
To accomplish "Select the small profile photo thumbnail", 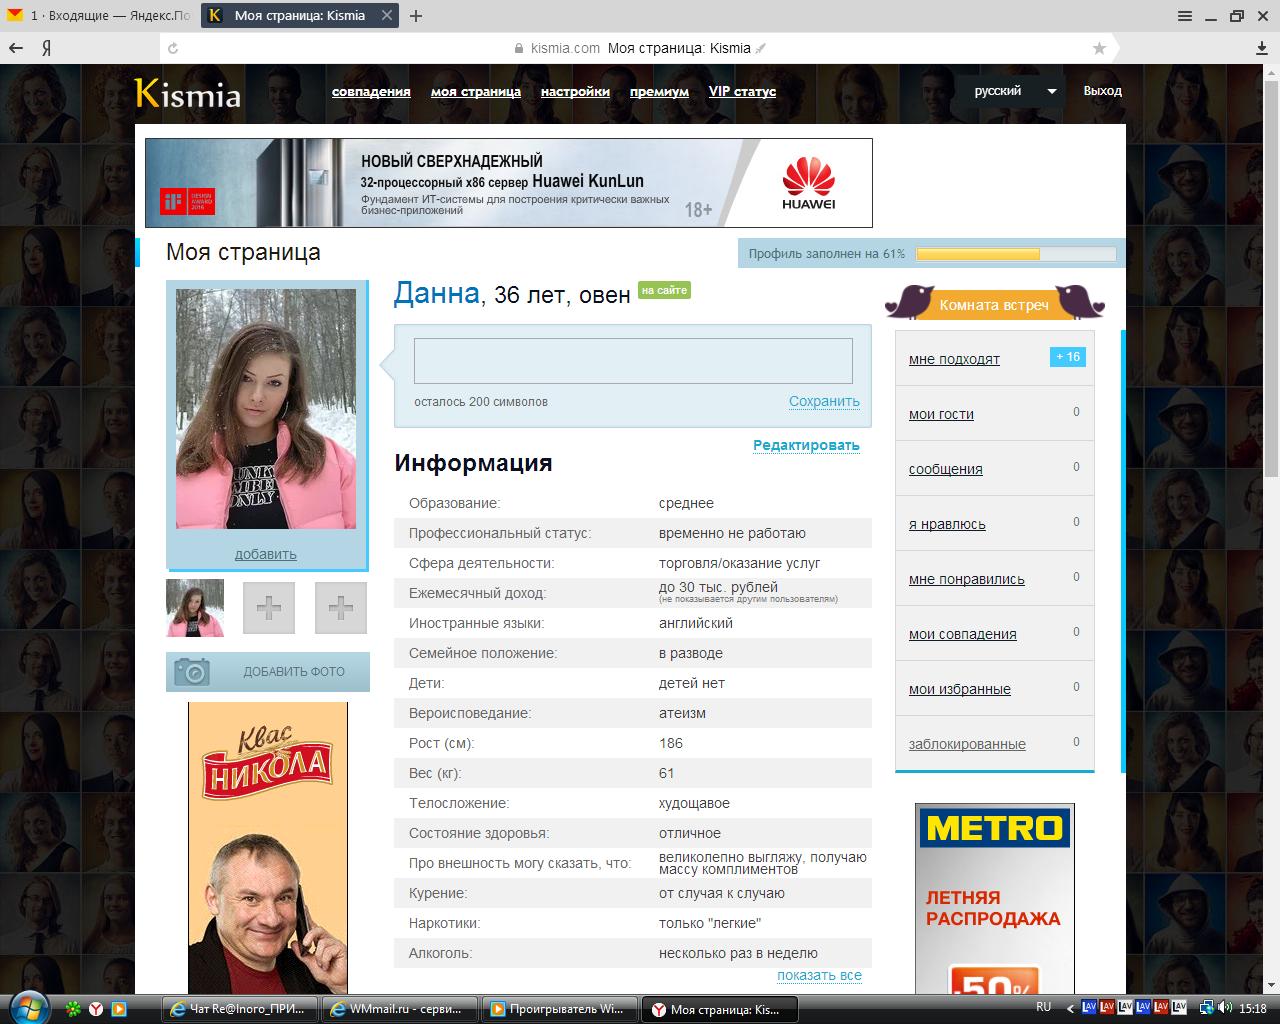I will click(195, 608).
